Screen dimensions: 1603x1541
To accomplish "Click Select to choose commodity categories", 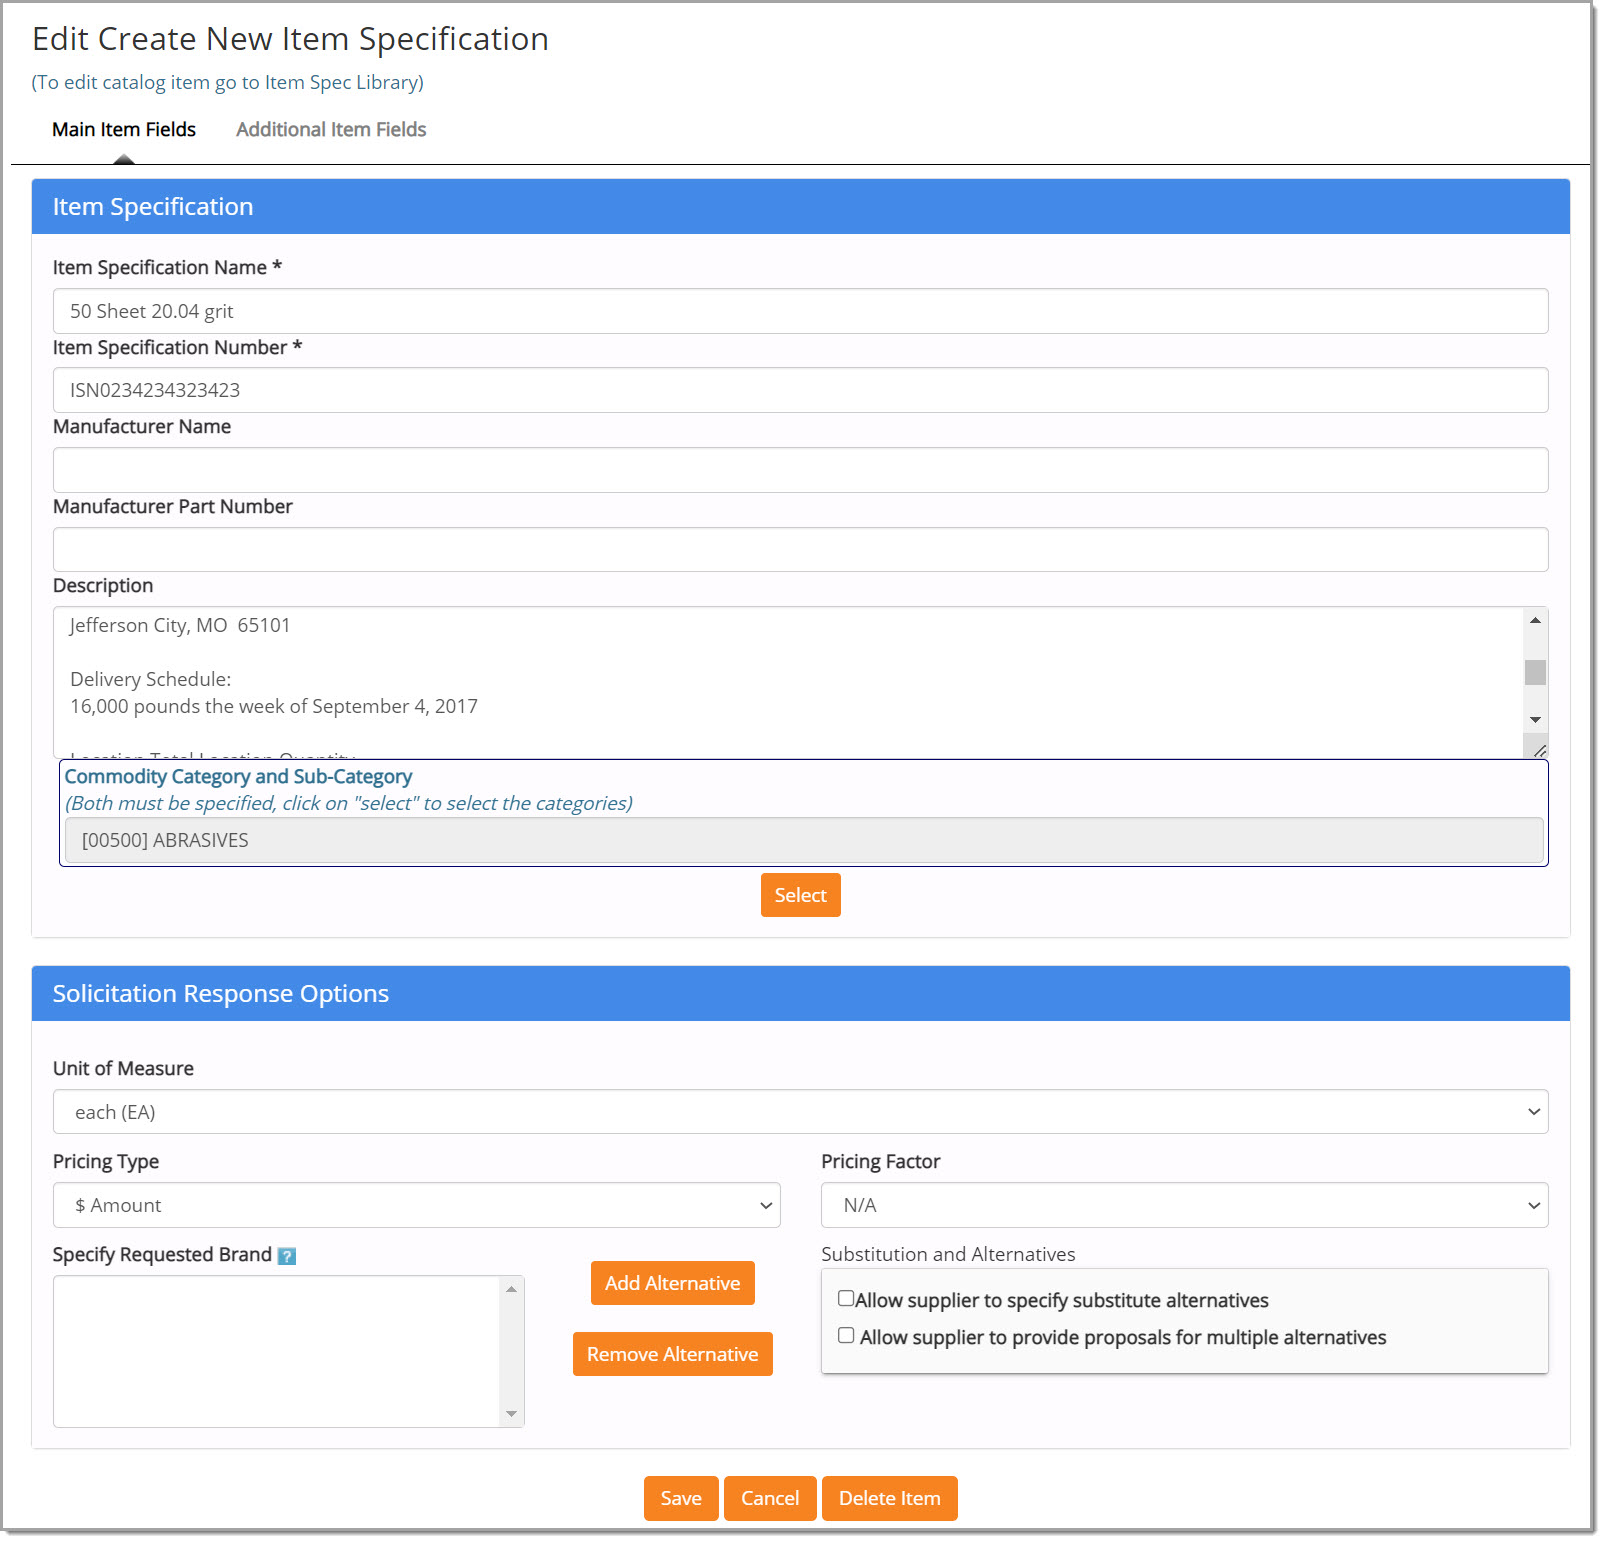I will [x=800, y=895].
